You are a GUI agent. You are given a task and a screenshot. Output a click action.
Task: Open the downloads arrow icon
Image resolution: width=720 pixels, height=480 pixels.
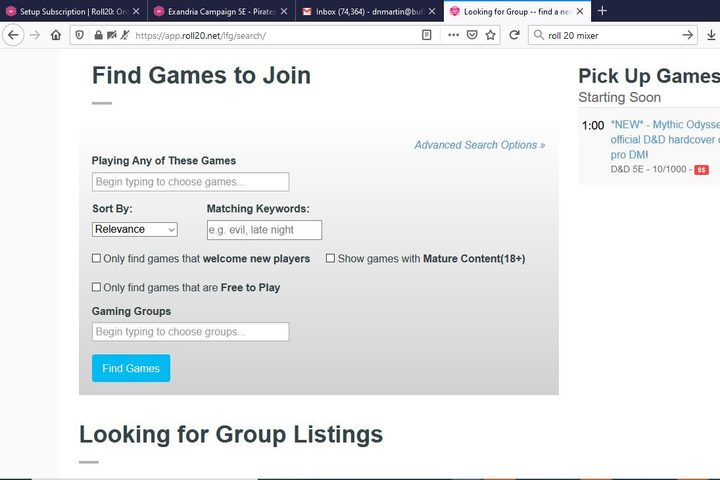click(711, 35)
